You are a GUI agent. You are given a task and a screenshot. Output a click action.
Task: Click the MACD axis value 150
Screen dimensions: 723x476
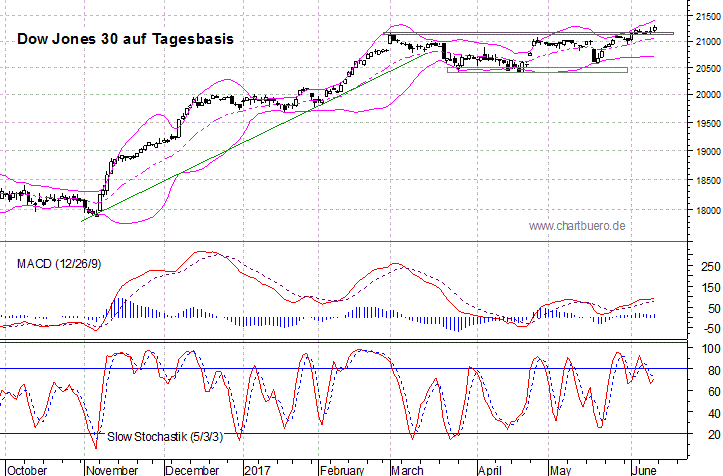[711, 288]
